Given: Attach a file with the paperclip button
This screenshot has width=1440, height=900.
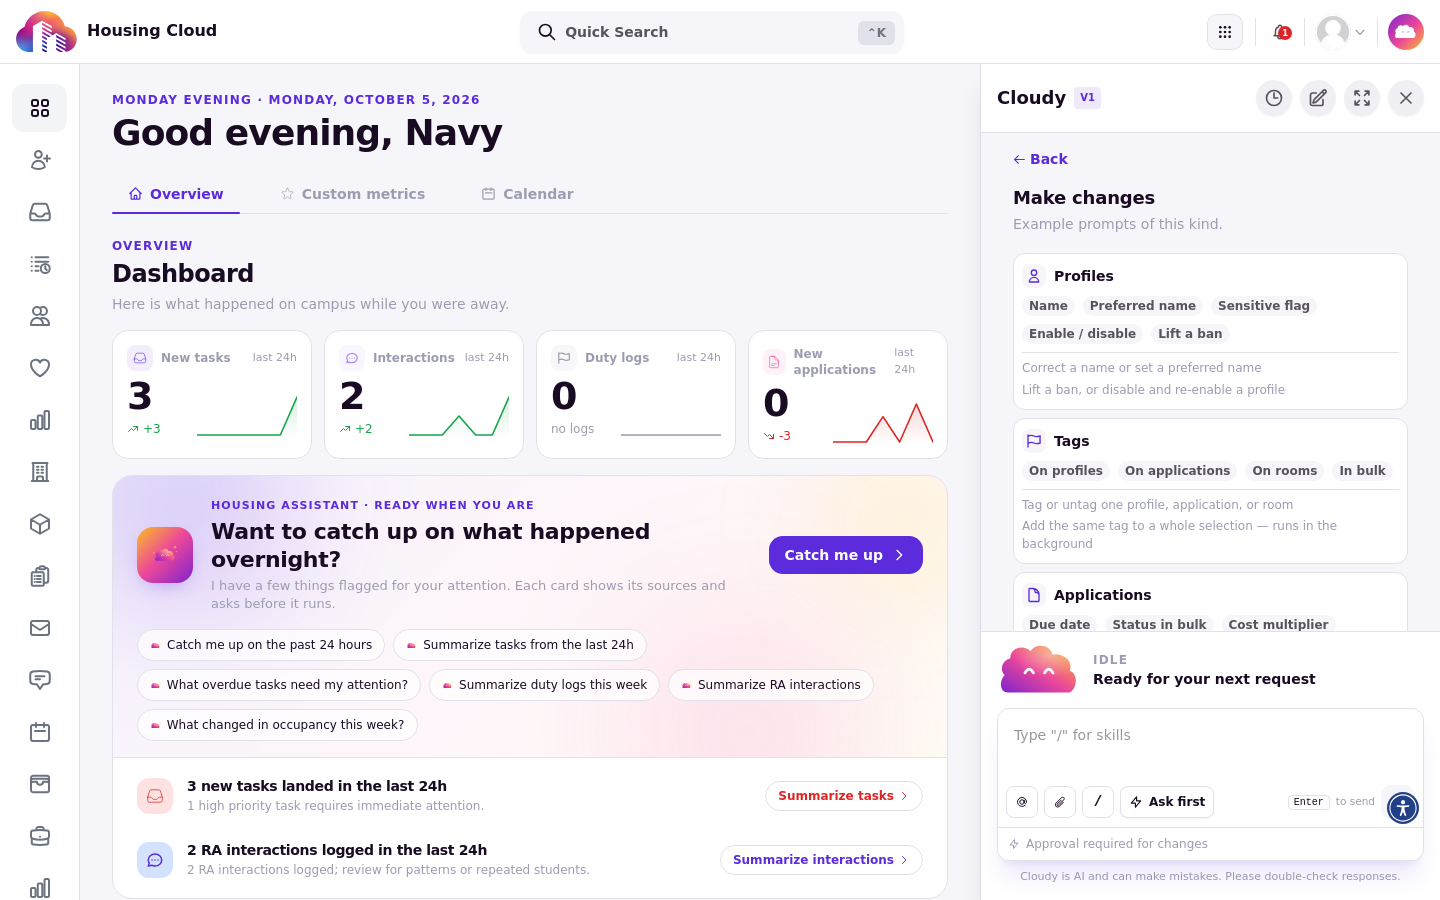Looking at the screenshot, I should pos(1060,802).
